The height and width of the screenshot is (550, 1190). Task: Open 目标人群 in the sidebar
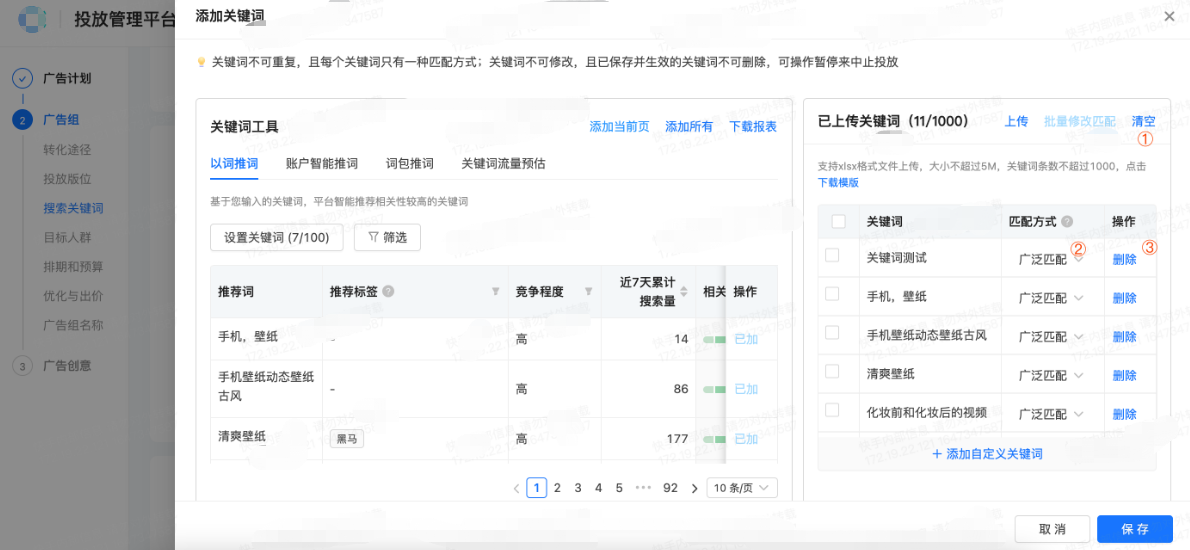pyautogui.click(x=68, y=237)
